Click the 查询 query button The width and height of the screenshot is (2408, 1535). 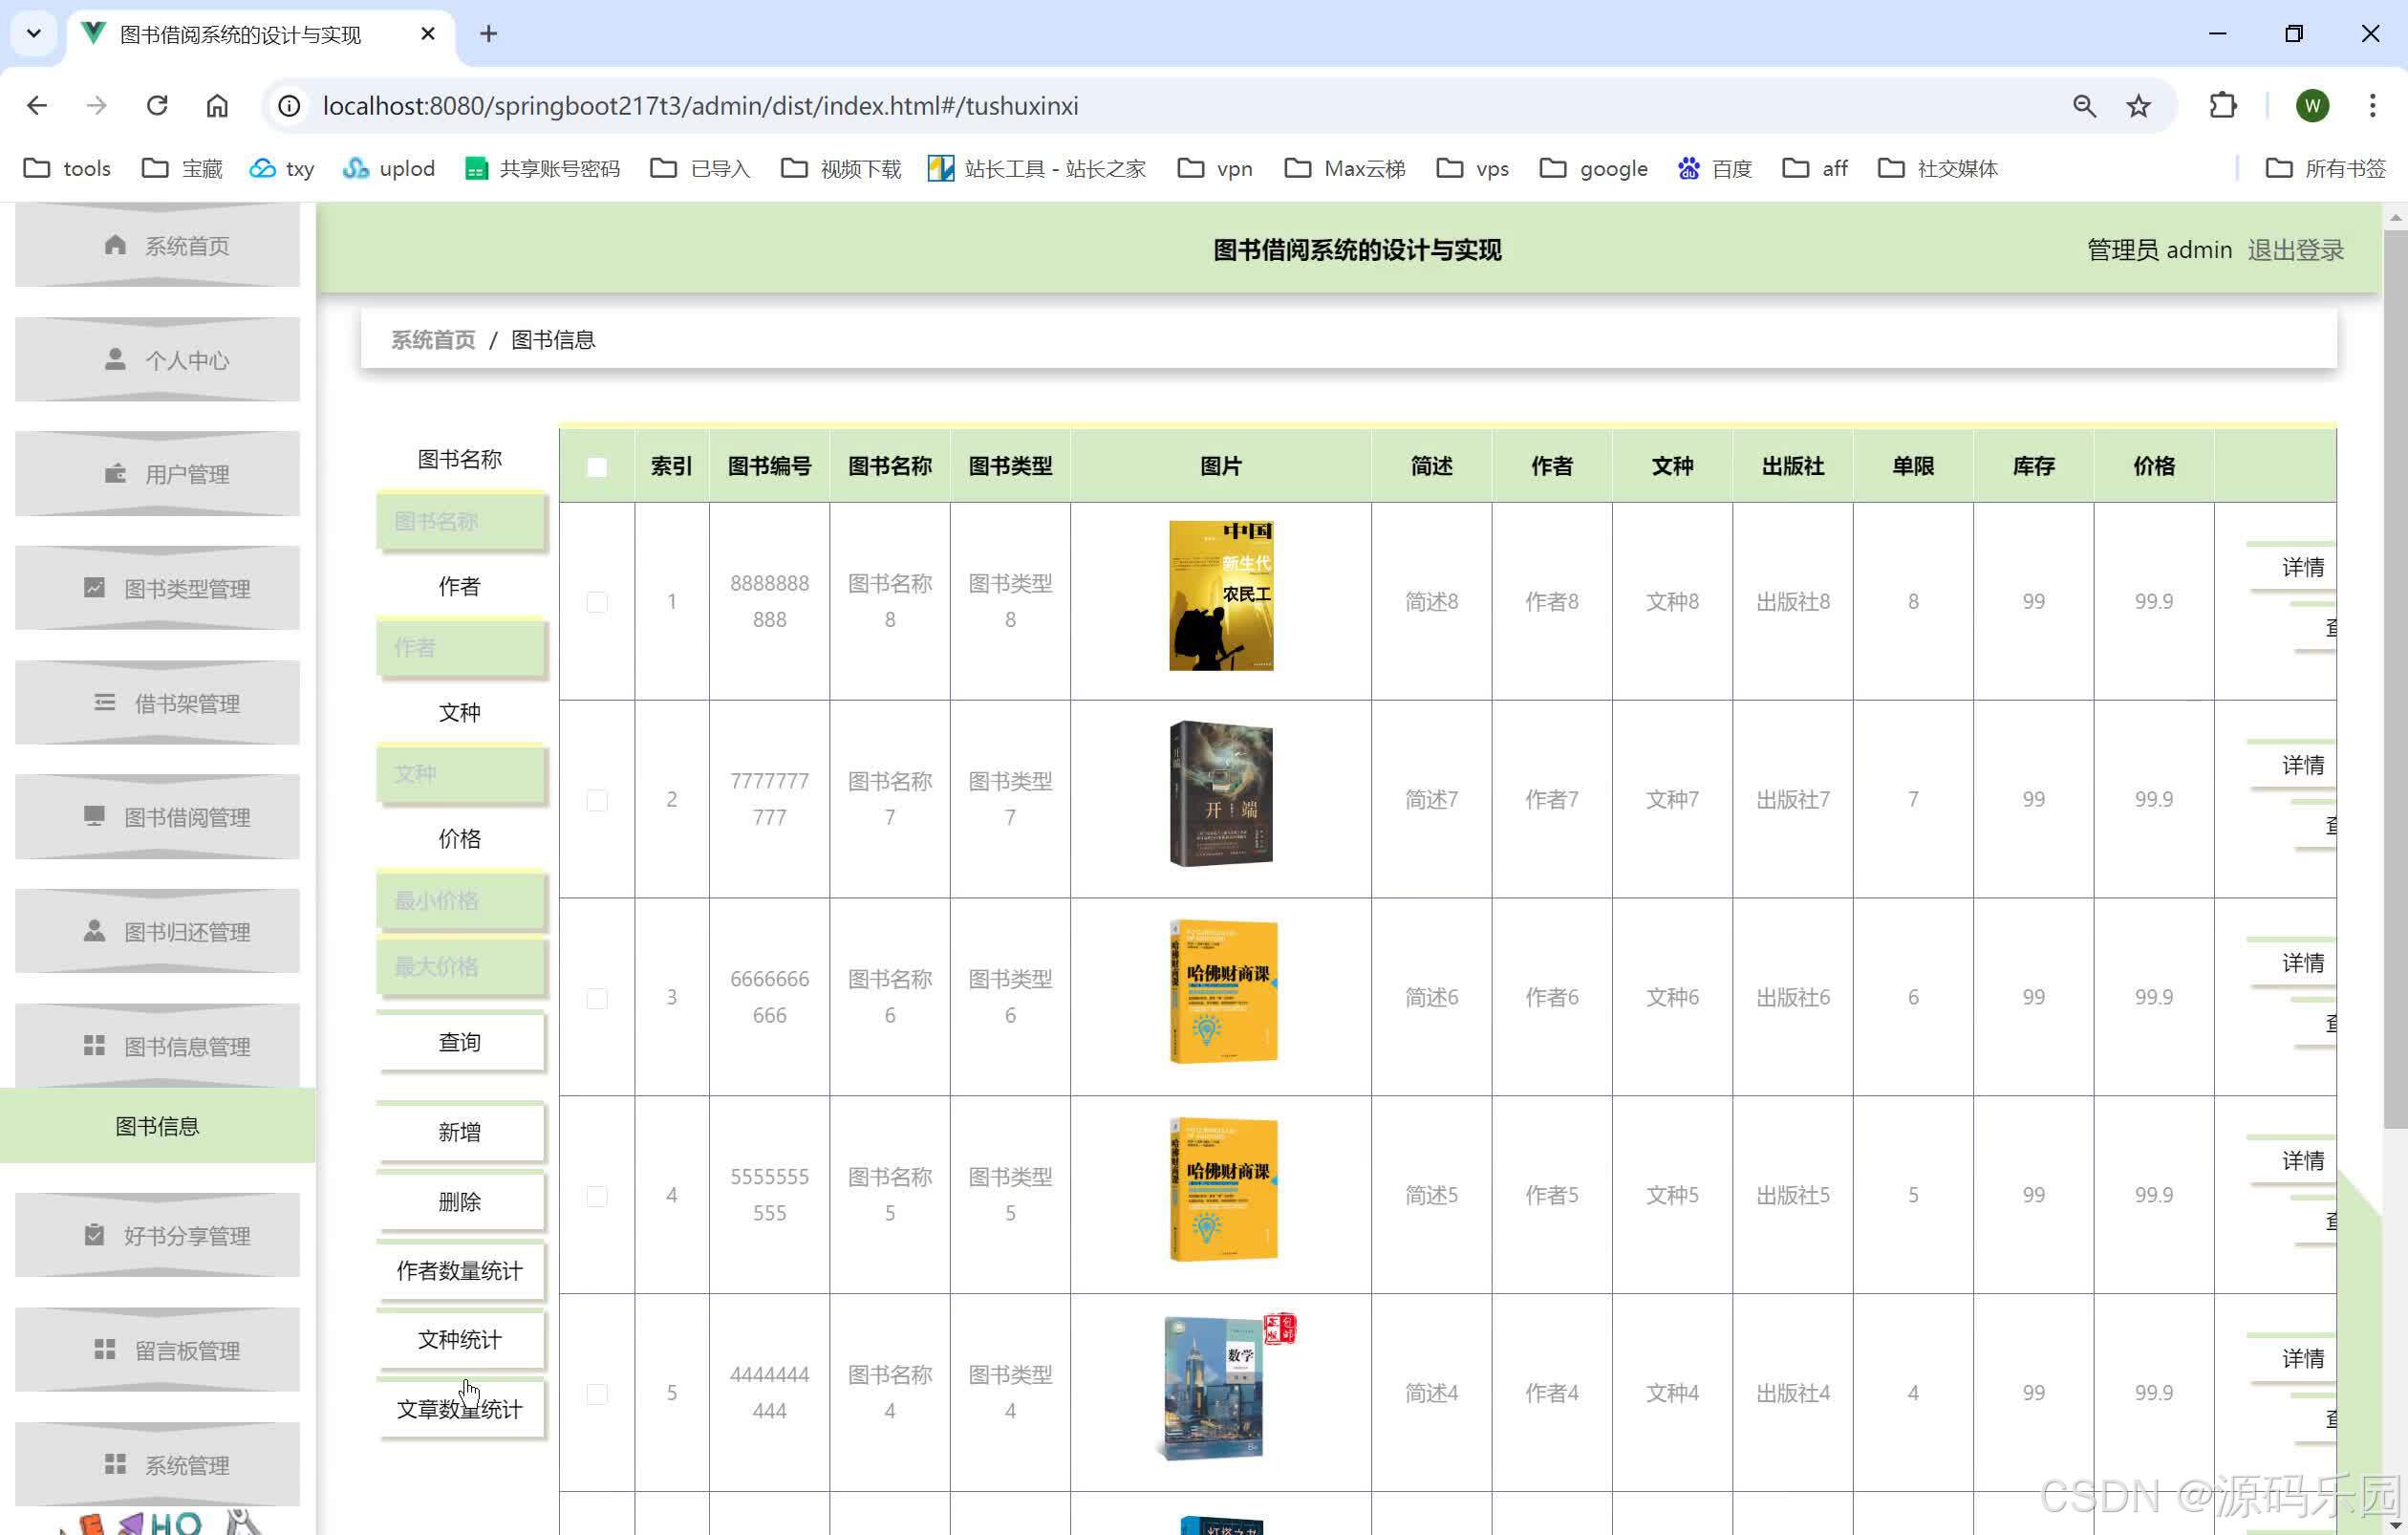pyautogui.click(x=459, y=1041)
